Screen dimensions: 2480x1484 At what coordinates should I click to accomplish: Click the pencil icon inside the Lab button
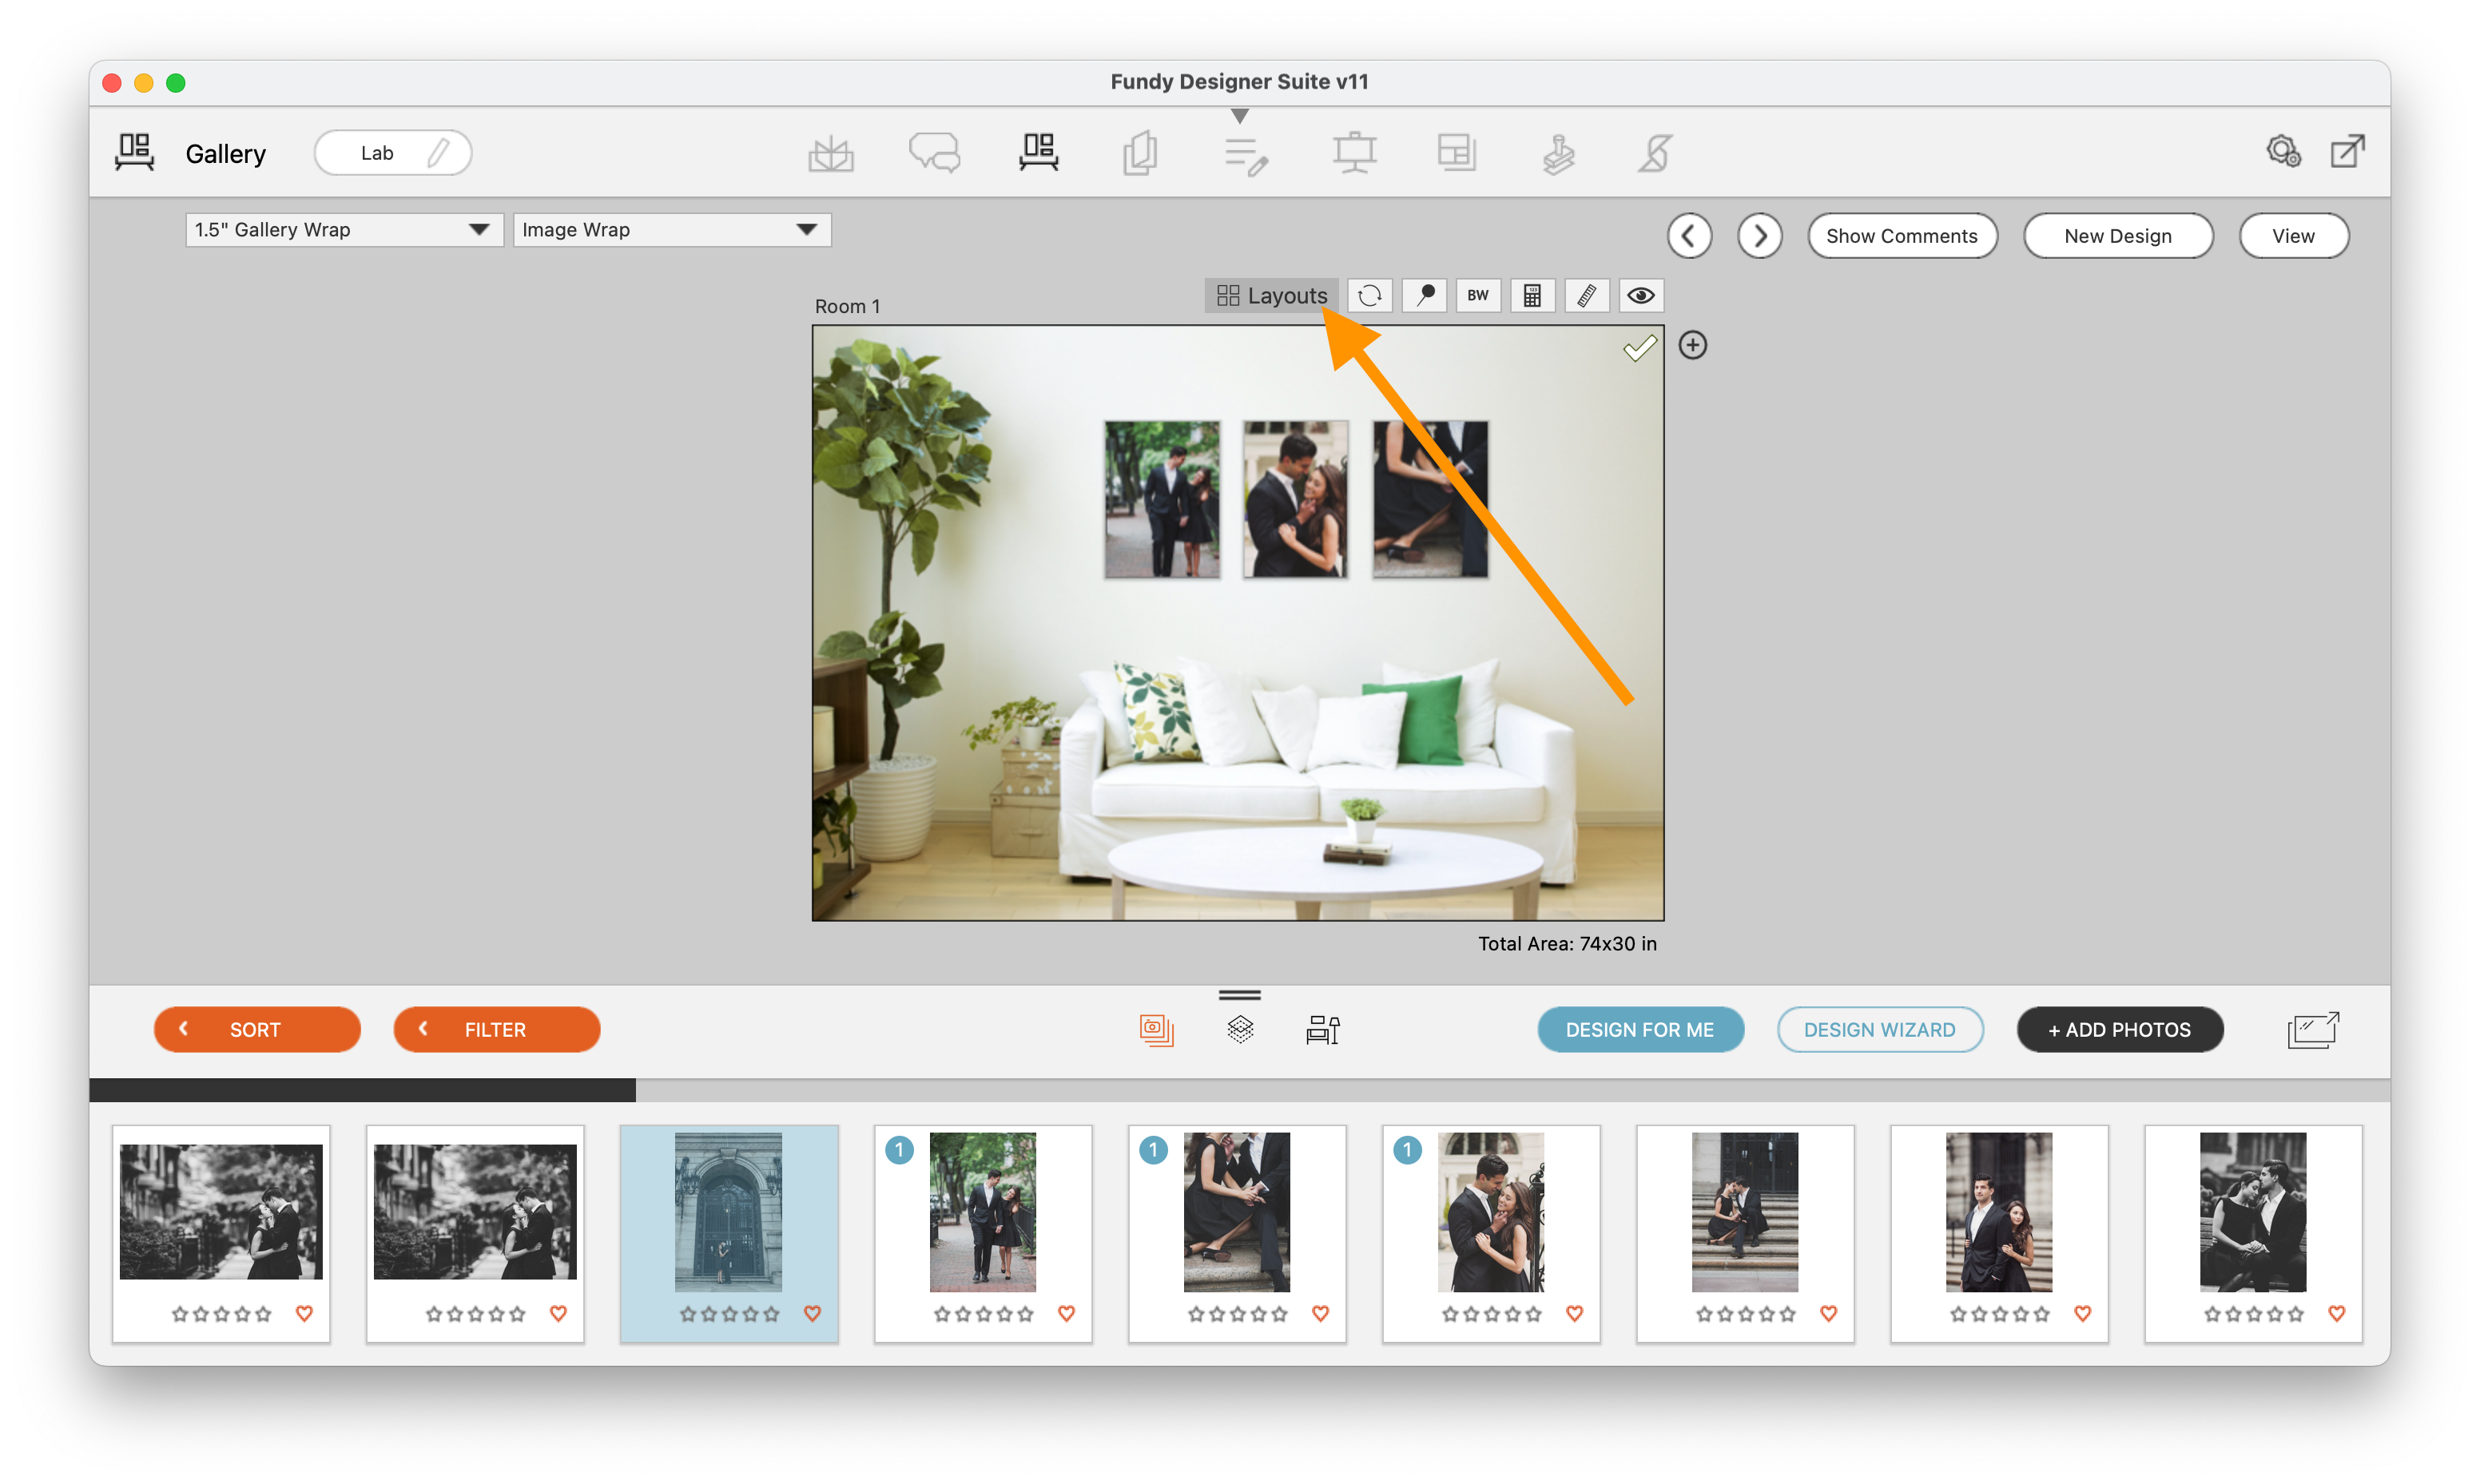tap(438, 153)
